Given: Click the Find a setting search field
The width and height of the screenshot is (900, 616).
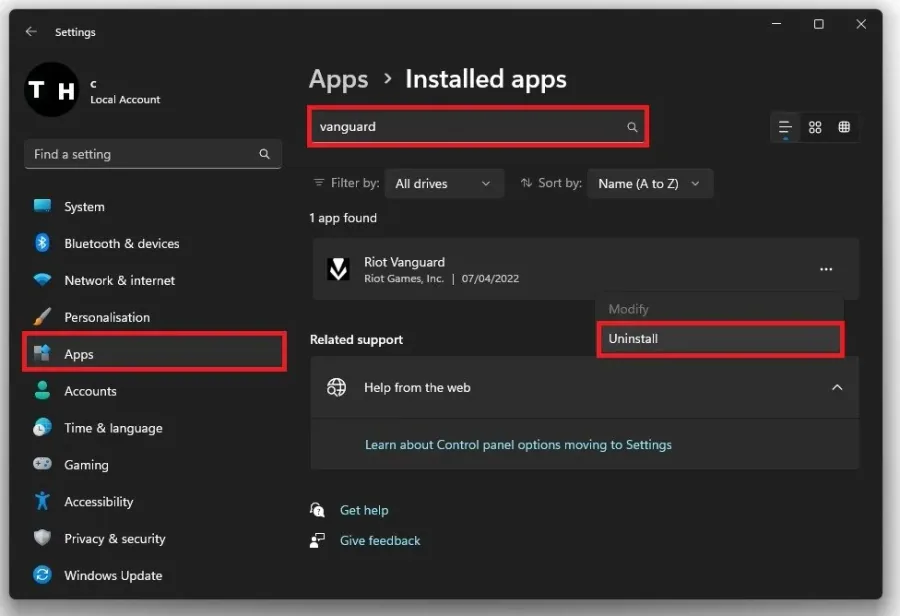Looking at the screenshot, I should pos(153,154).
